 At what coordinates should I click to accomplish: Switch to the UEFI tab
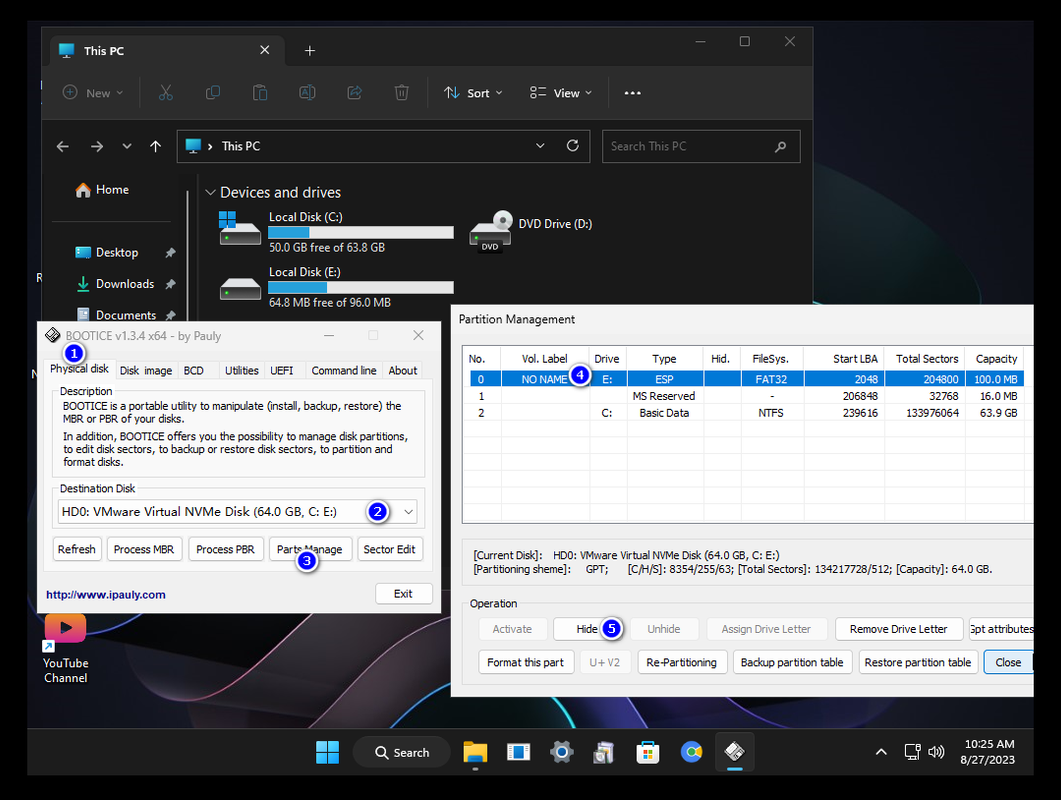click(x=282, y=371)
